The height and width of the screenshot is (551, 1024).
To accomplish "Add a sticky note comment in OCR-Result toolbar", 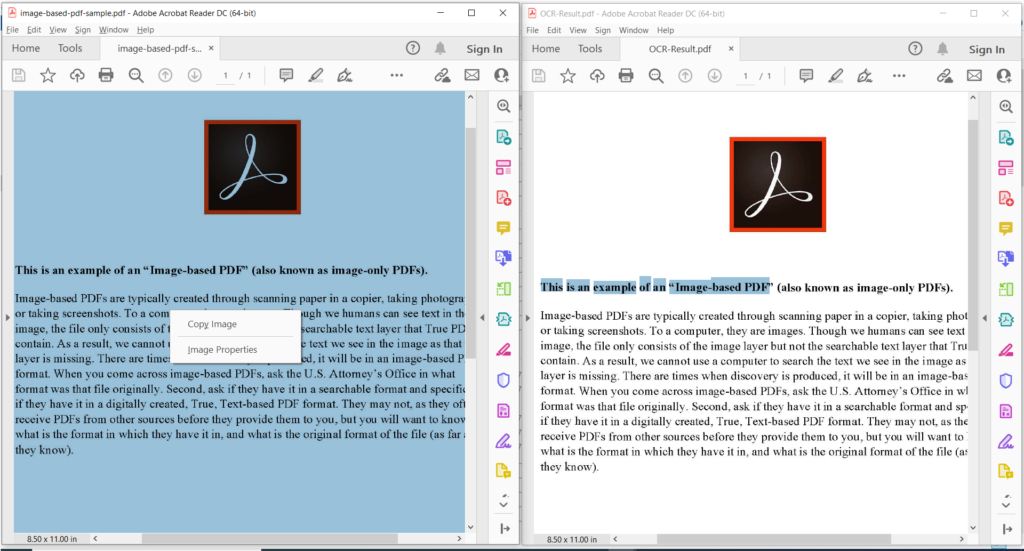I will [806, 76].
